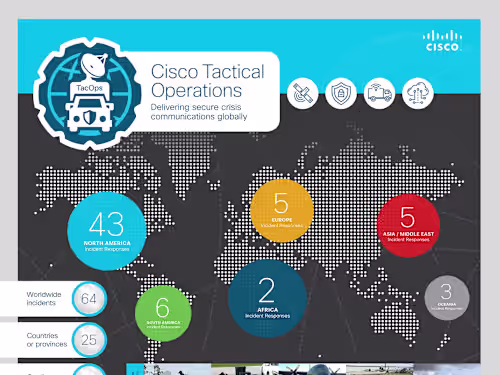Viewport: 500px width, 375px height.
Task: Click the Cisco Tactical Operations title
Action: point(208,81)
